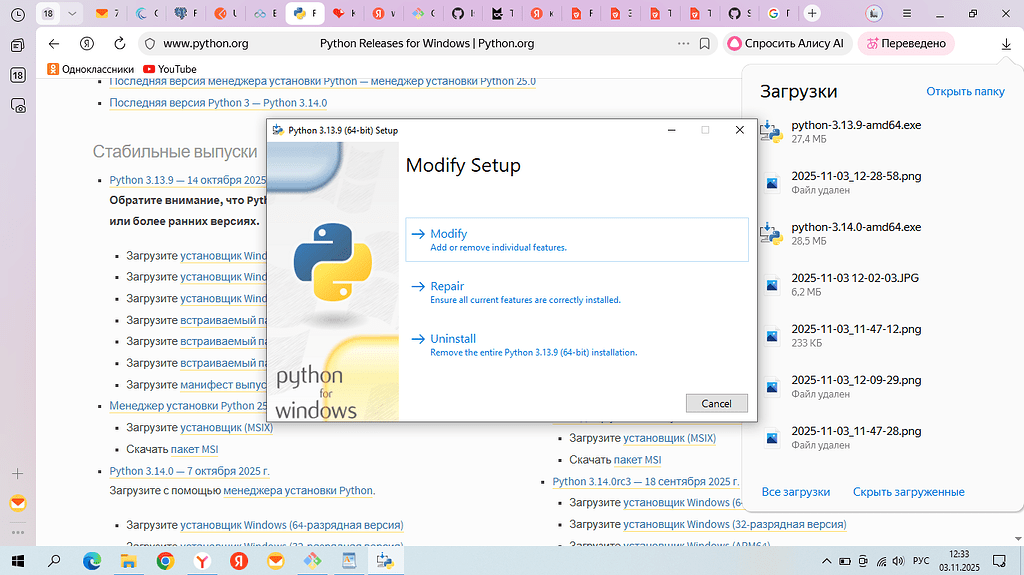Open browser downloads arrow icon

(1006, 44)
